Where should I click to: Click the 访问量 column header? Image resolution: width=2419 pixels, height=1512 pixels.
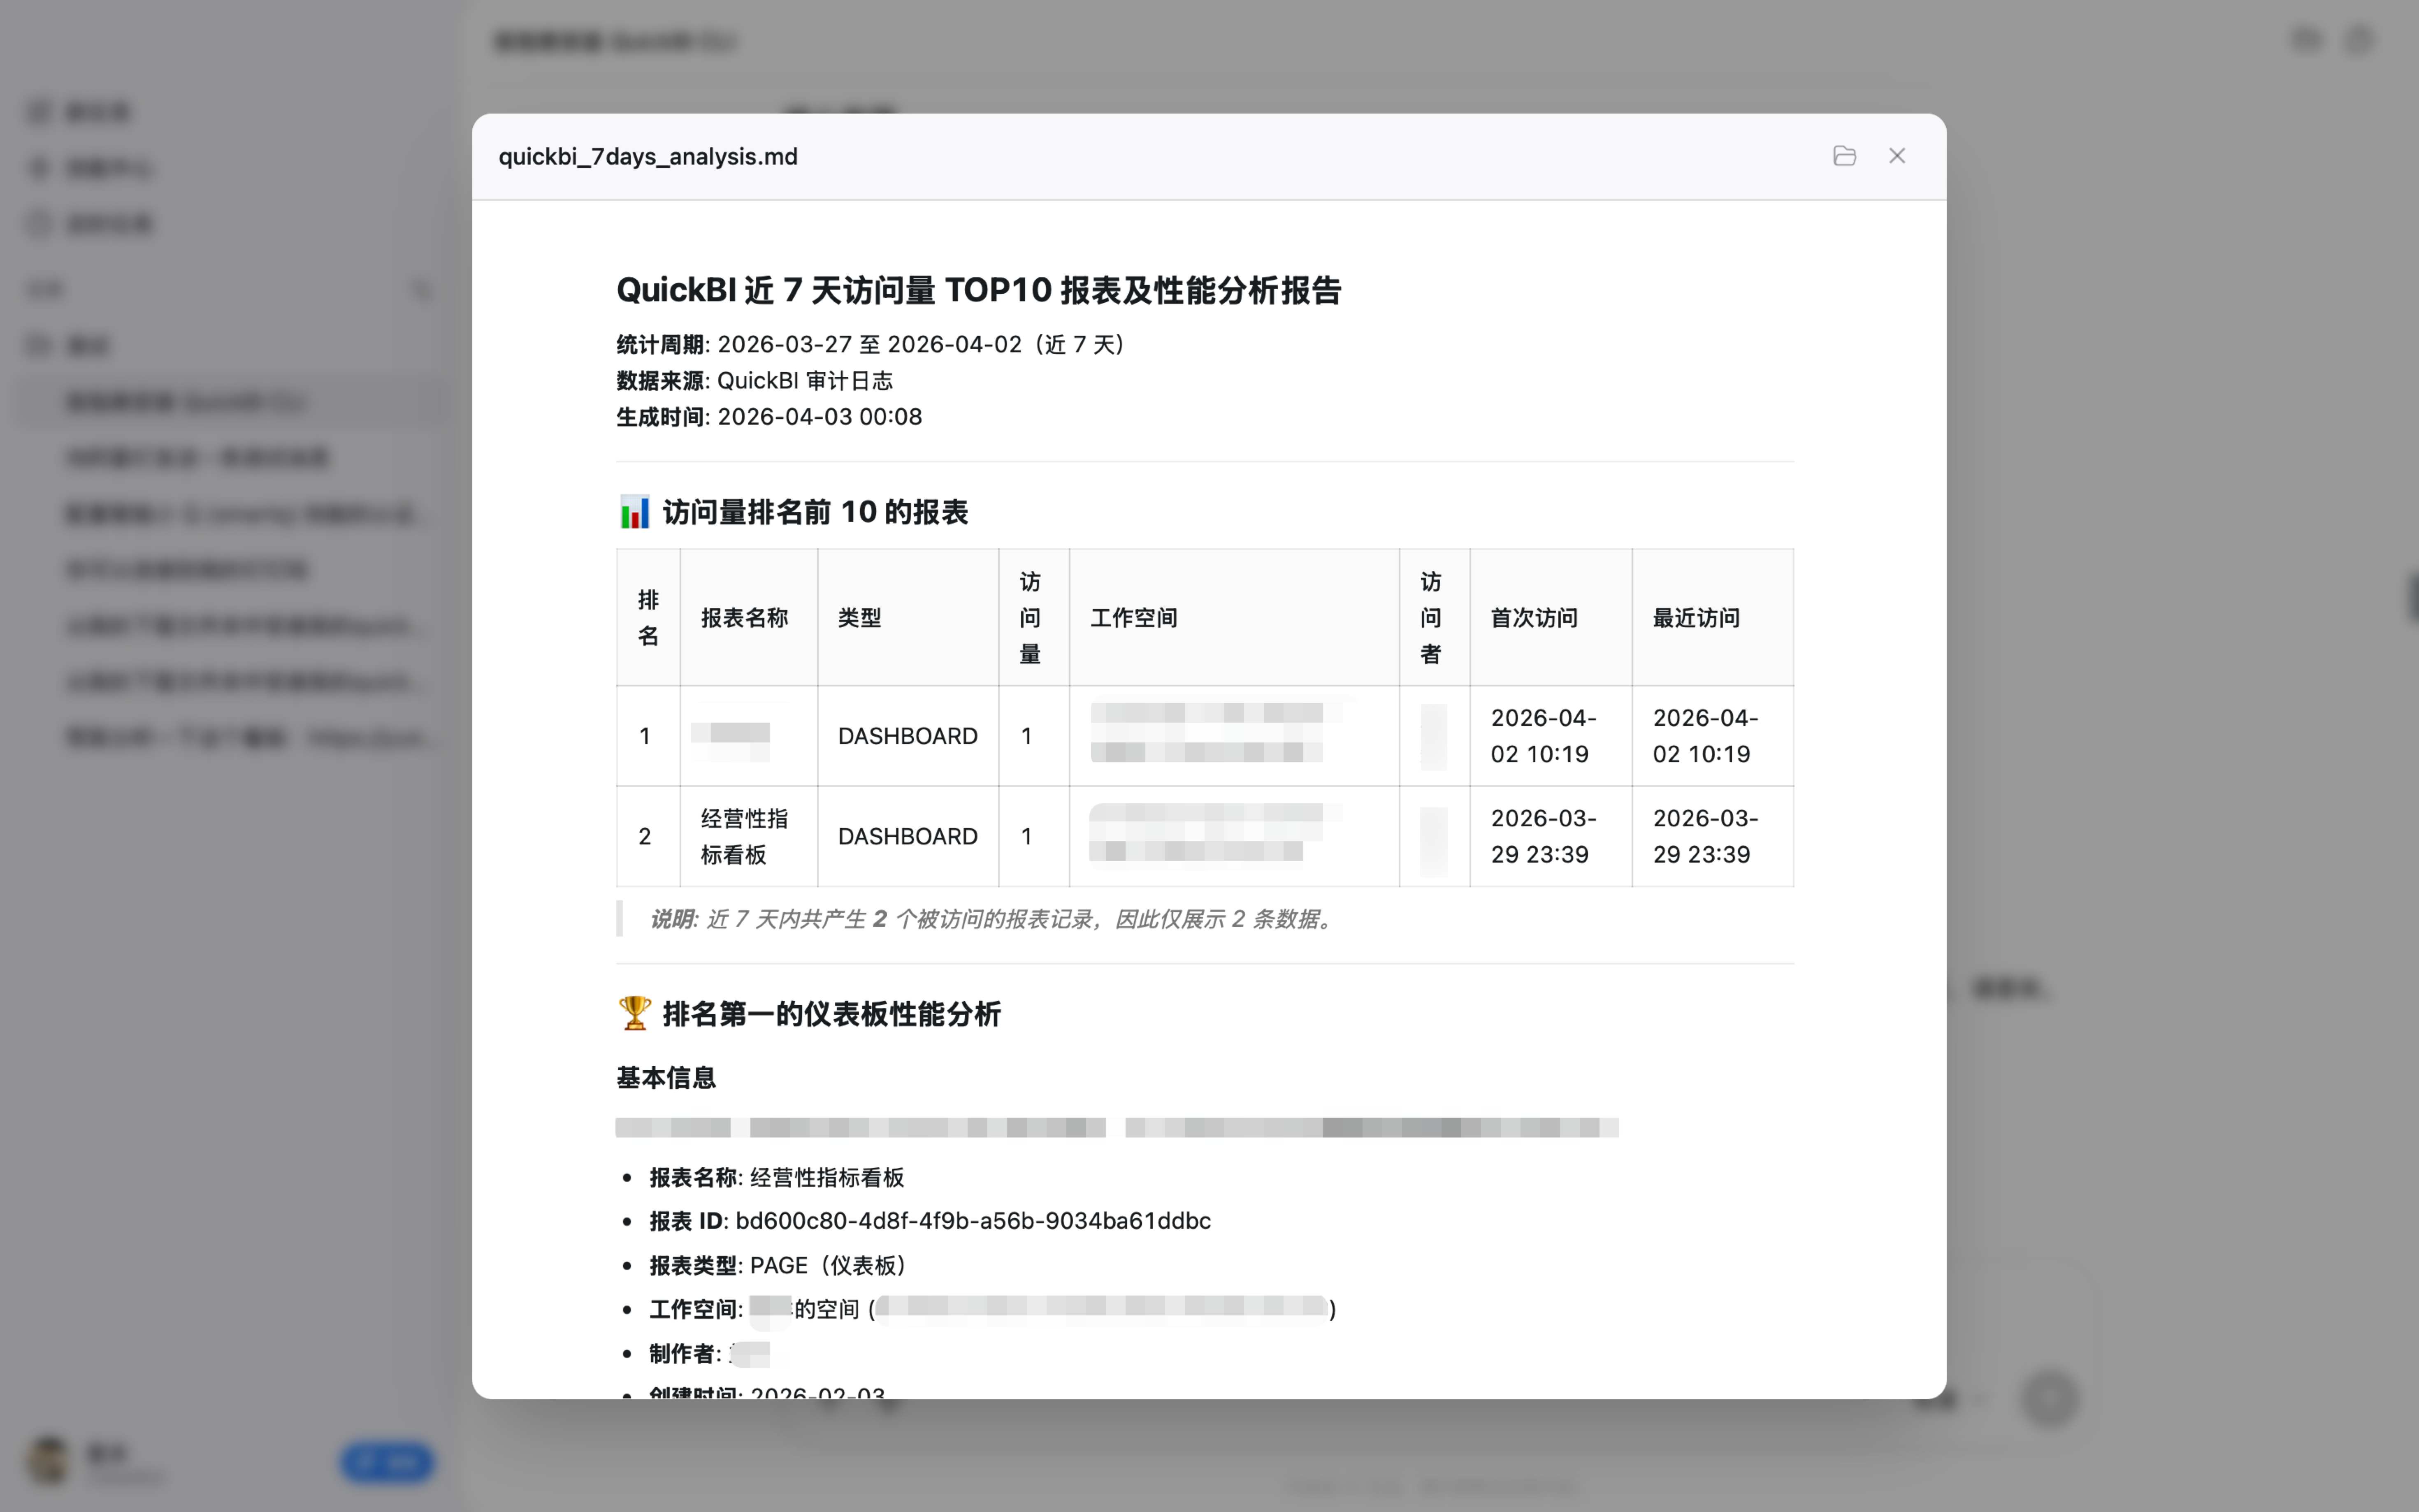click(x=1030, y=617)
